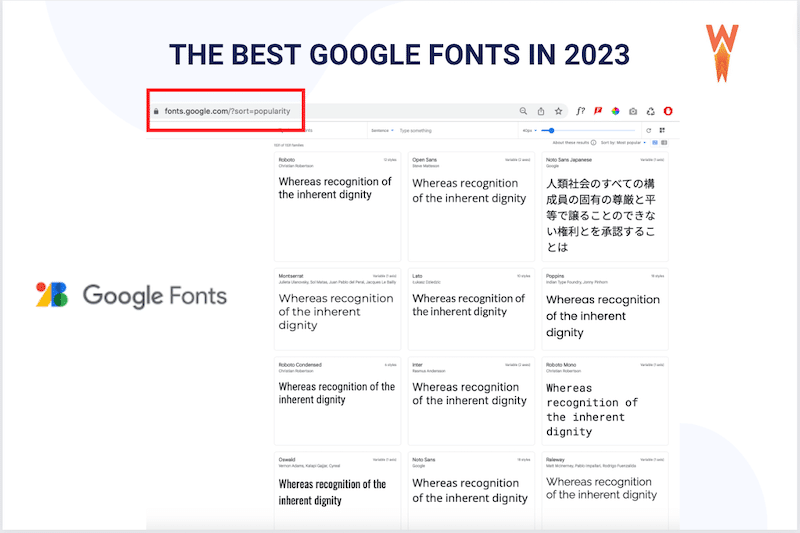
Task: Click the red flag extension icon
Action: [598, 111]
